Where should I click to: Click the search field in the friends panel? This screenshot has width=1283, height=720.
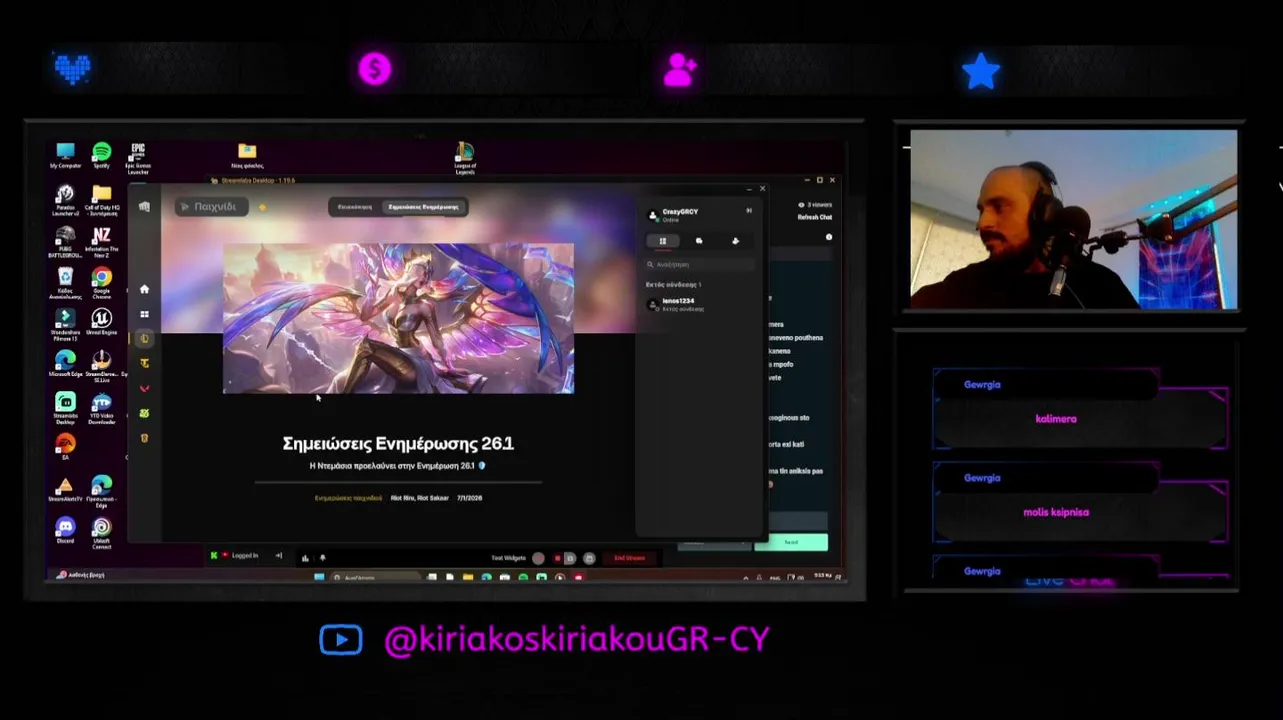click(699, 264)
